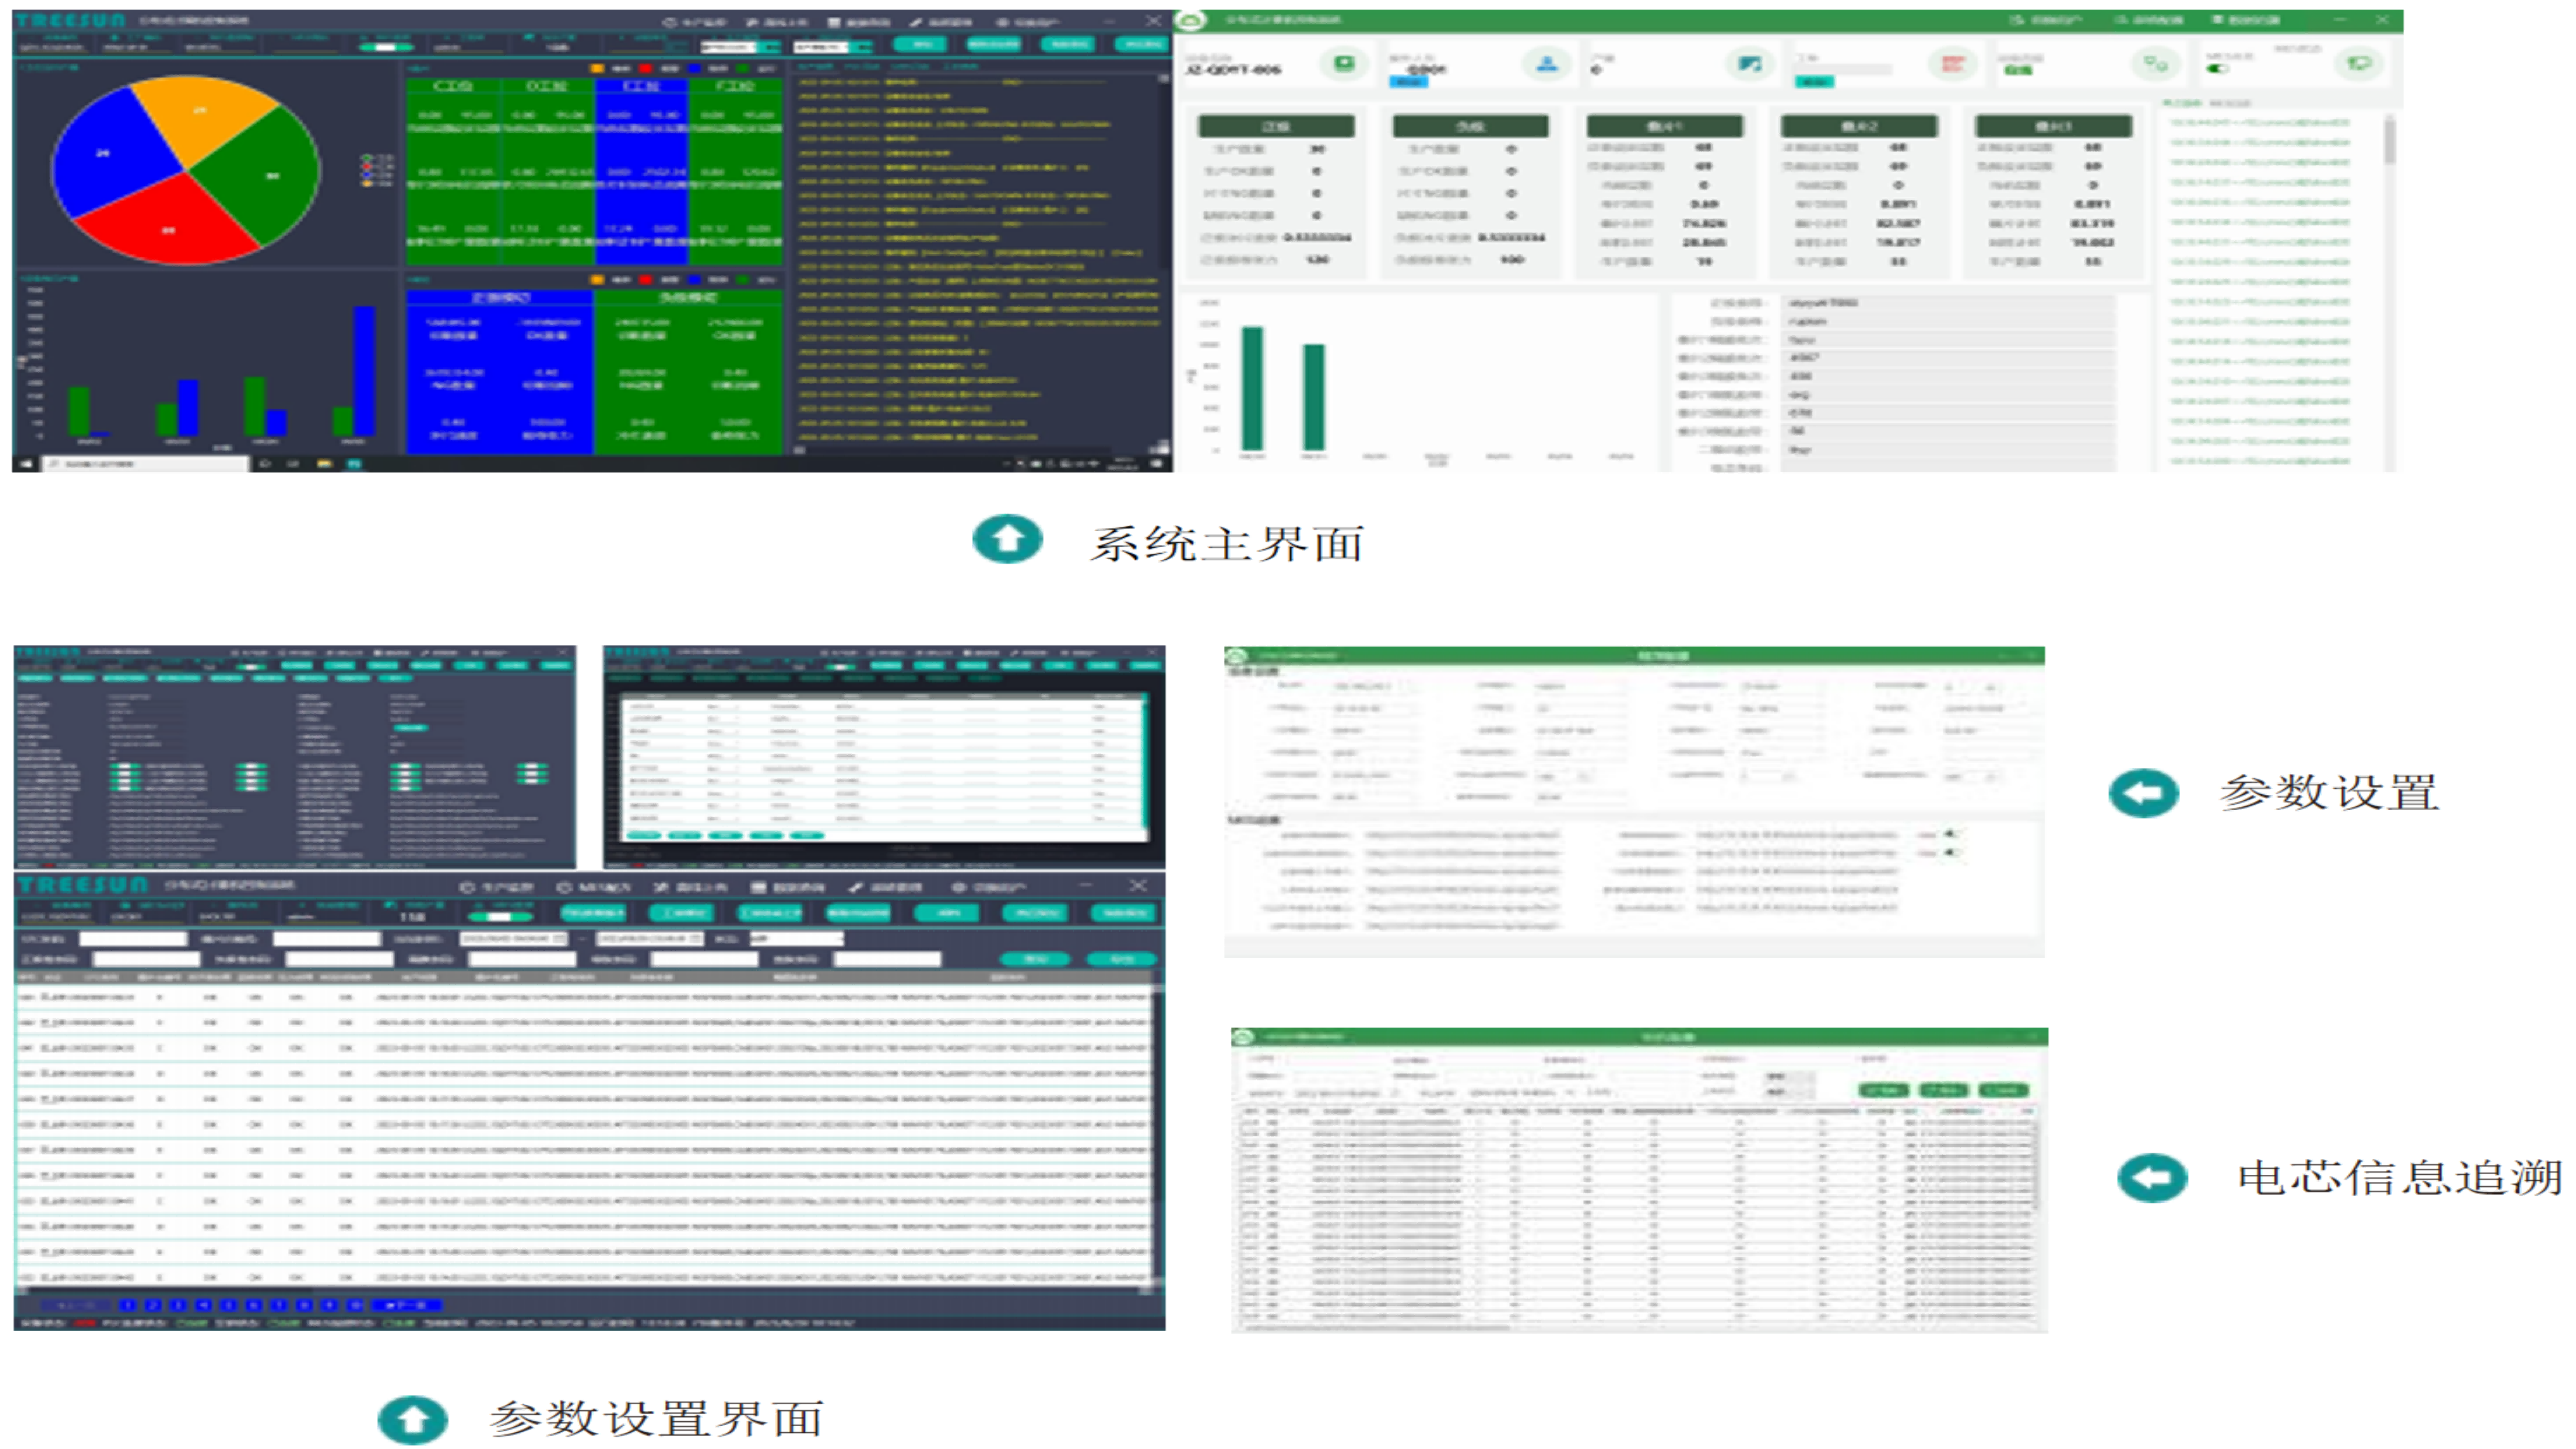Screen dimensions: 2576x1449
Task: Click the red calendar icon in green window's work-order card
Action: click(x=1952, y=64)
